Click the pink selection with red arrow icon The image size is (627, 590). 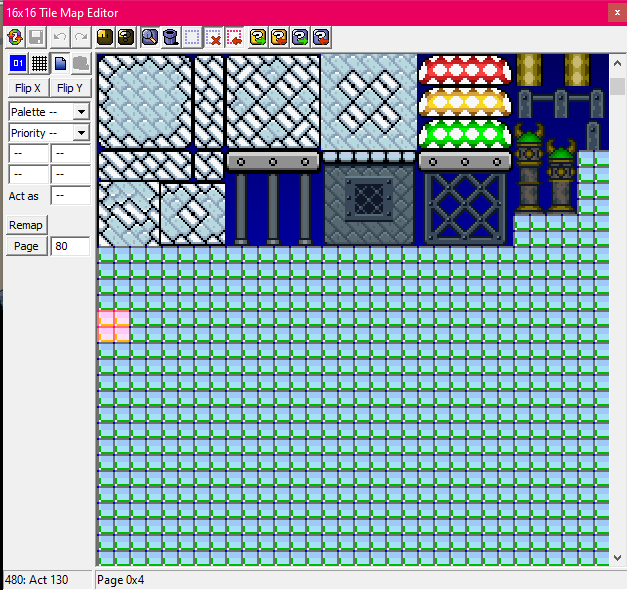(234, 38)
